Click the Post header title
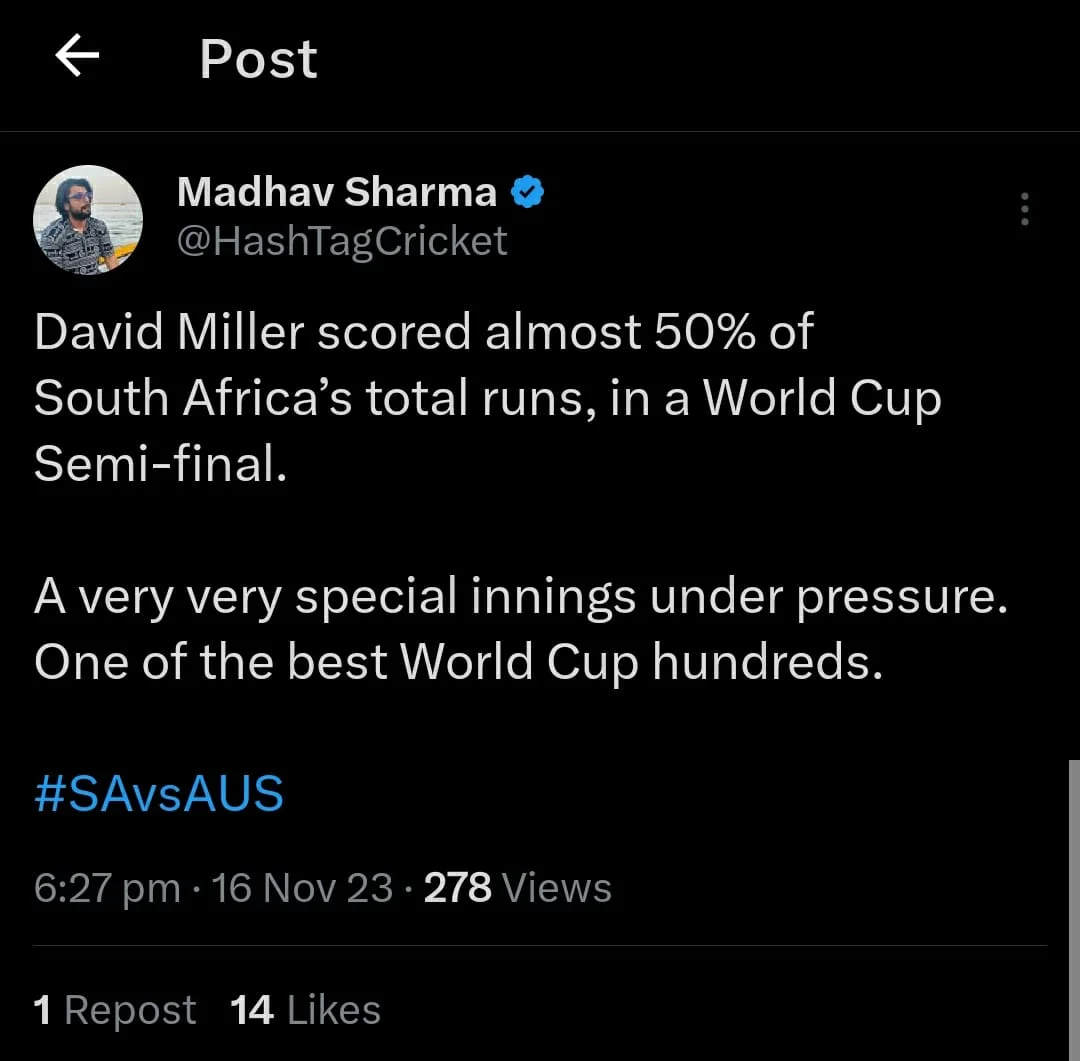This screenshot has width=1080, height=1061. [258, 59]
